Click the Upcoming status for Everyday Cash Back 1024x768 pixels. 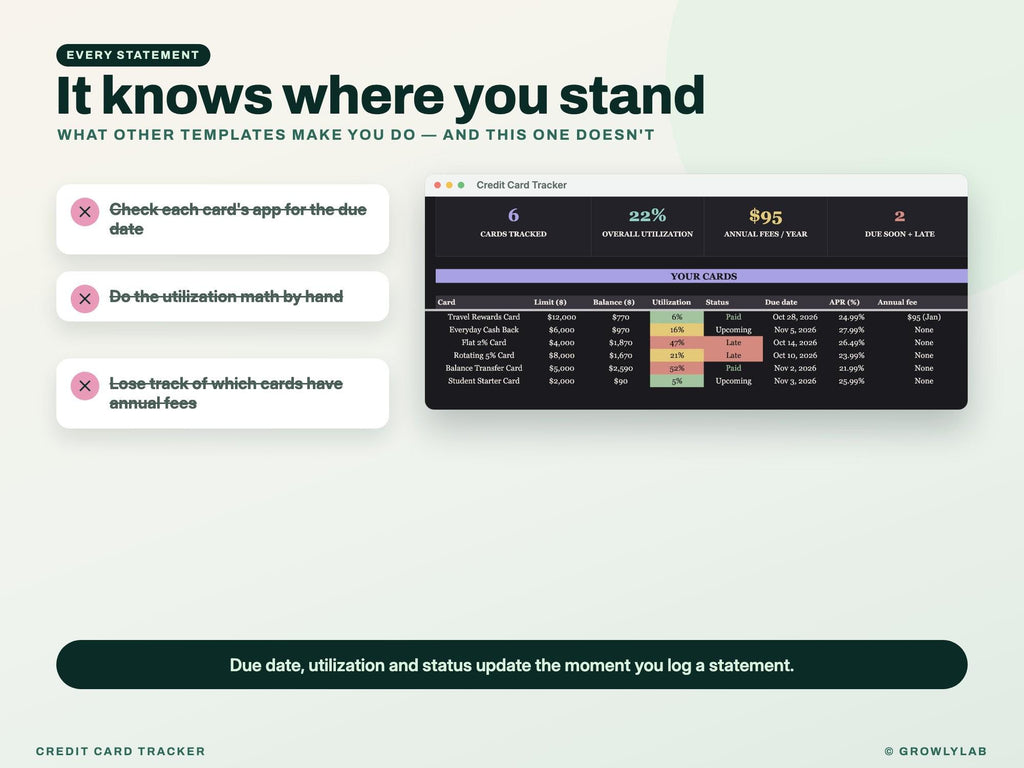[x=733, y=330]
